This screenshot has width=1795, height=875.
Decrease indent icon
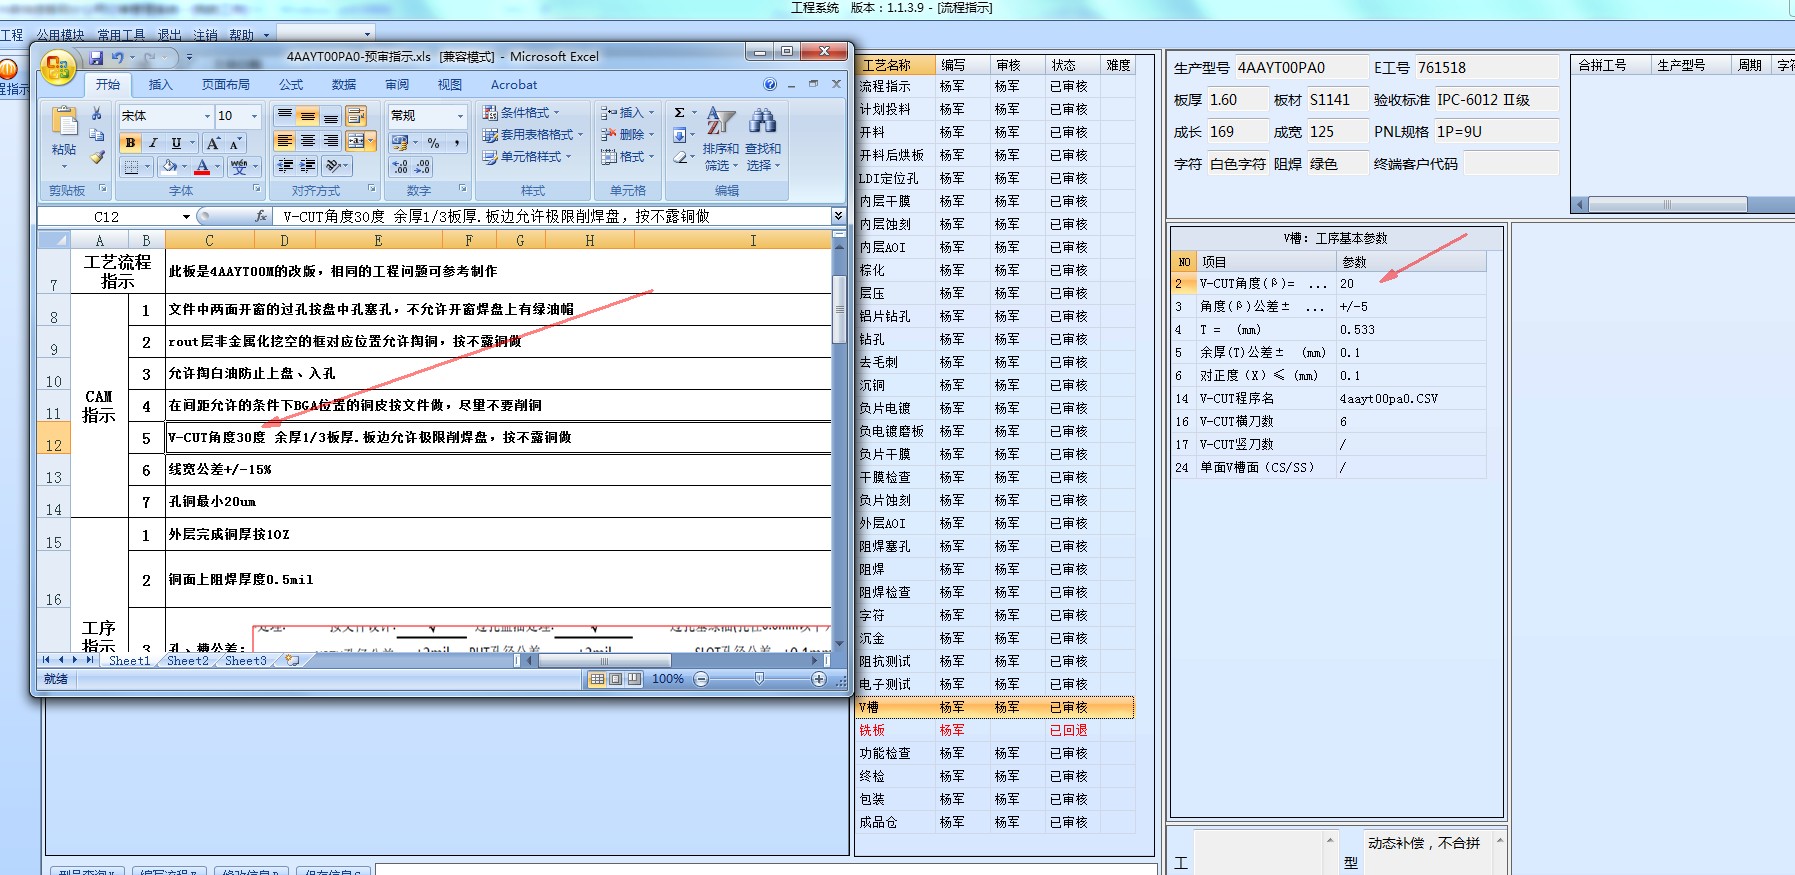(285, 165)
